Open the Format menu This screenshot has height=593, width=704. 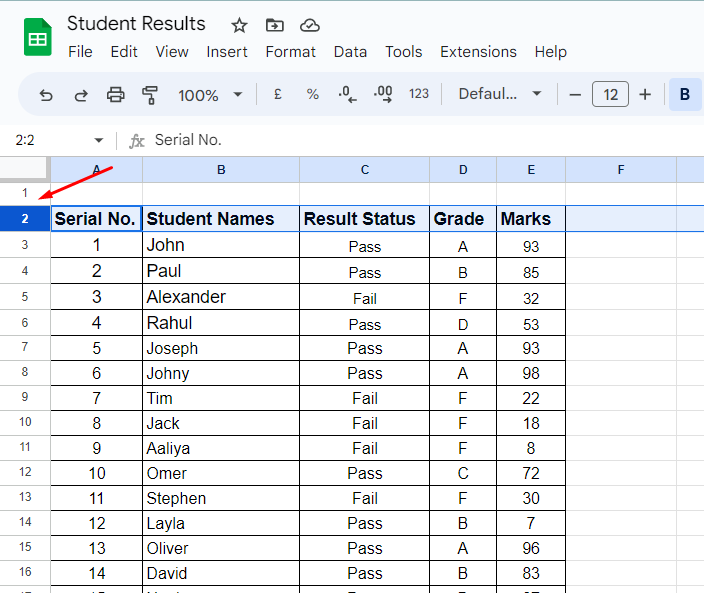(x=290, y=52)
